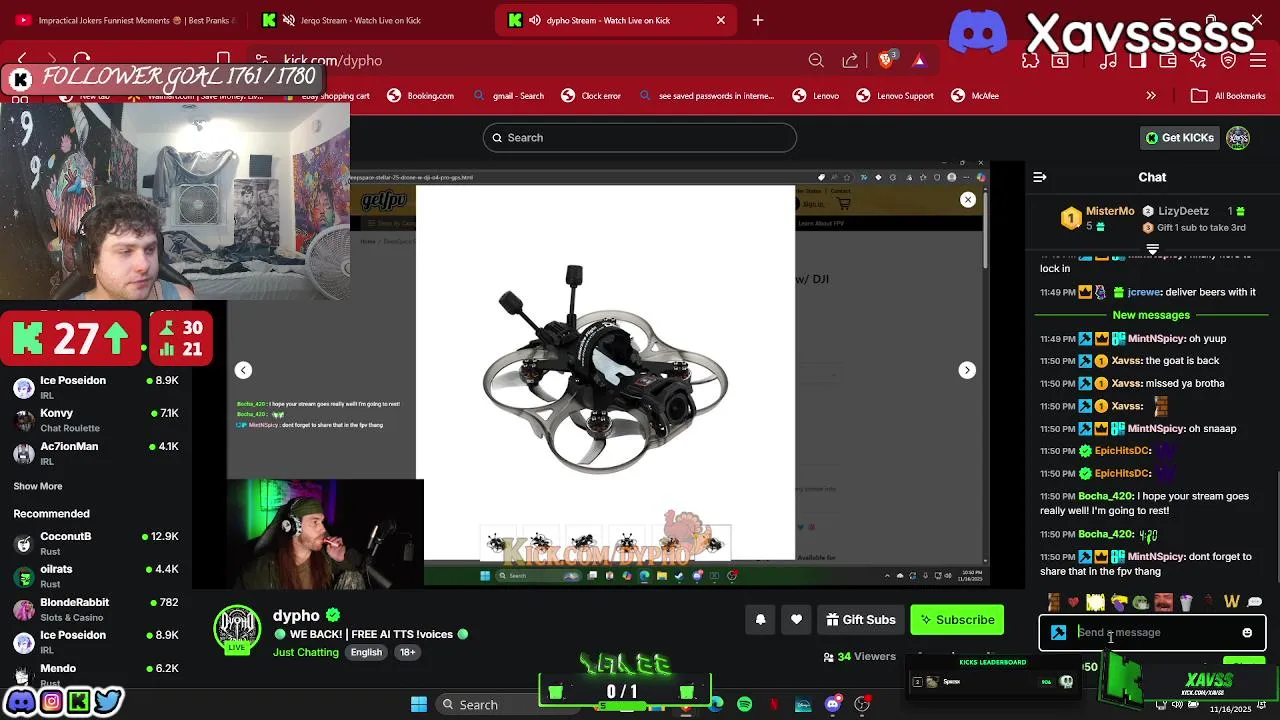Go to next drone image arrow
This screenshot has width=1280, height=720.
coord(967,370)
